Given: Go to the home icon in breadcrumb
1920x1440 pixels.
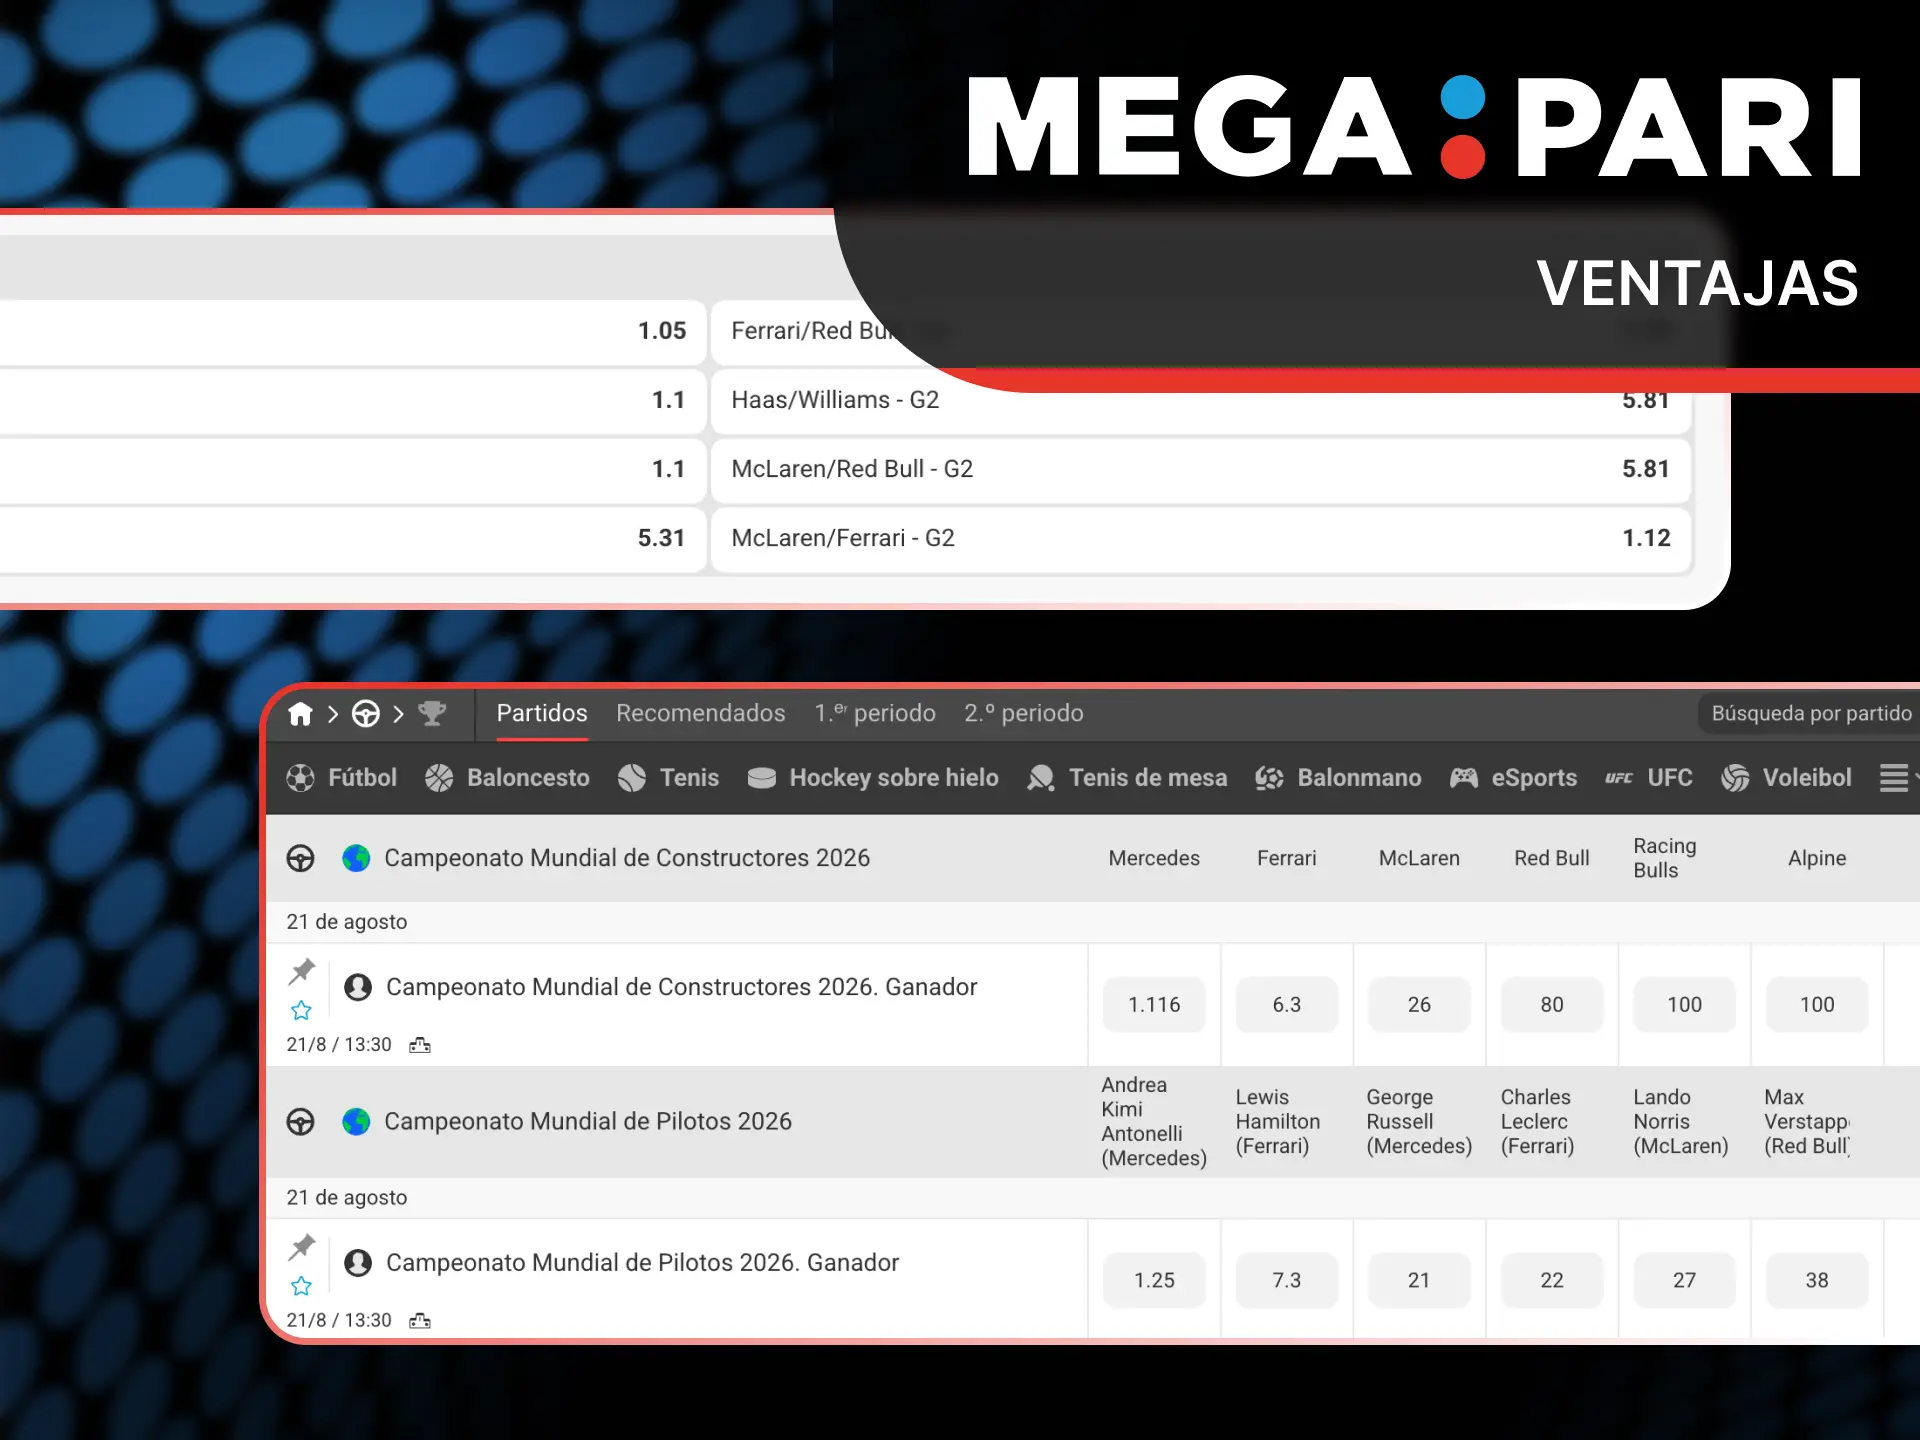Looking at the screenshot, I should click(300, 714).
